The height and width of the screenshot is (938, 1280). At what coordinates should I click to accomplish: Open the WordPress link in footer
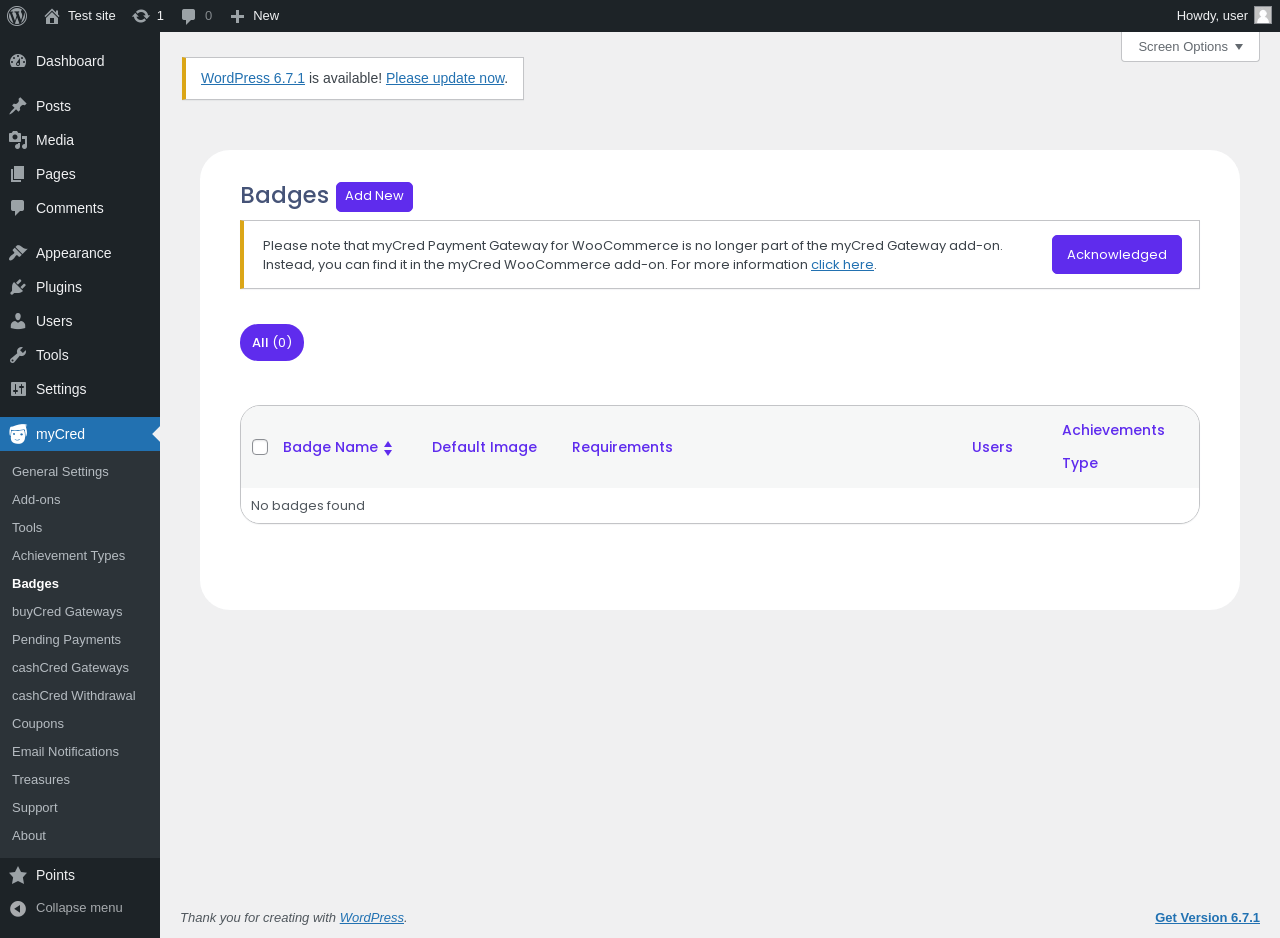[372, 917]
